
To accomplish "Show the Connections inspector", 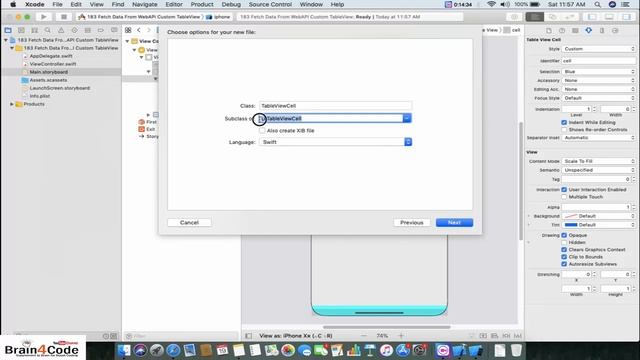I will tap(615, 31).
